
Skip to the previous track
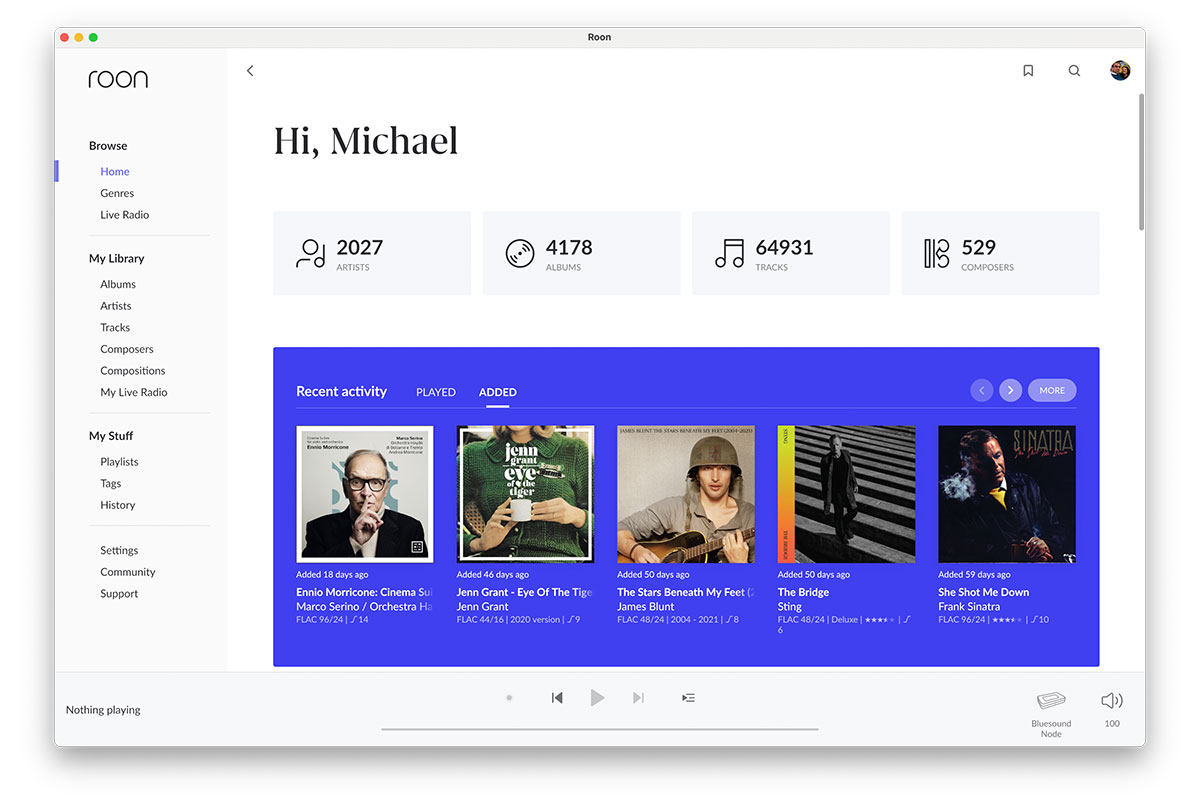coord(557,698)
